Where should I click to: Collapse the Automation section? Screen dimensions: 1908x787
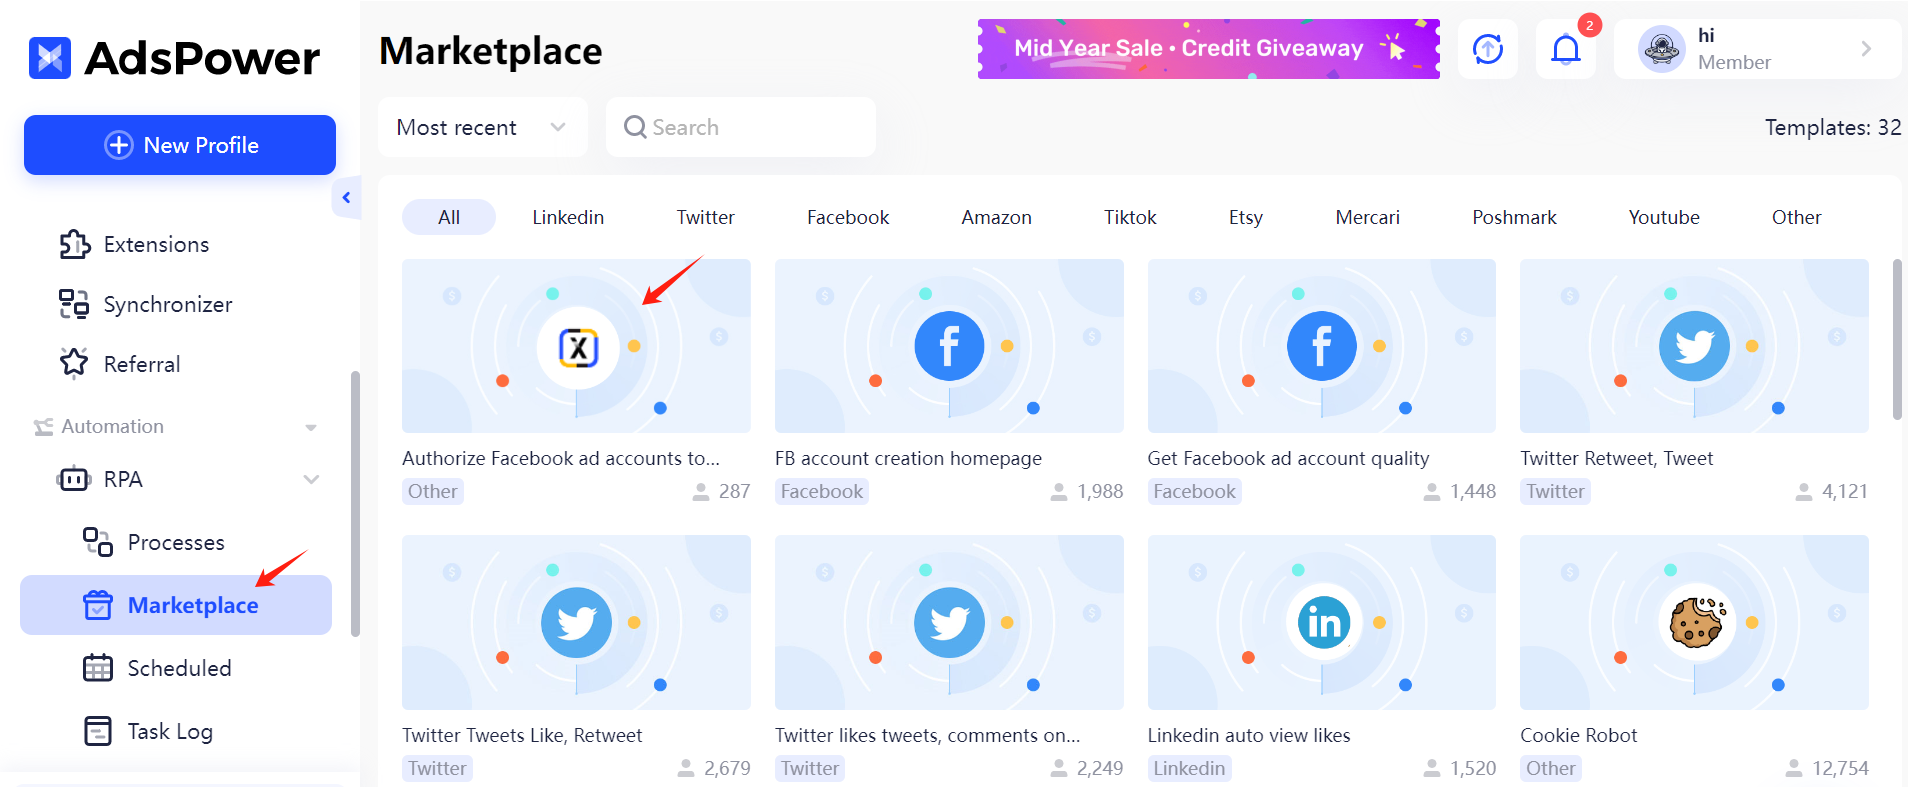[311, 426]
